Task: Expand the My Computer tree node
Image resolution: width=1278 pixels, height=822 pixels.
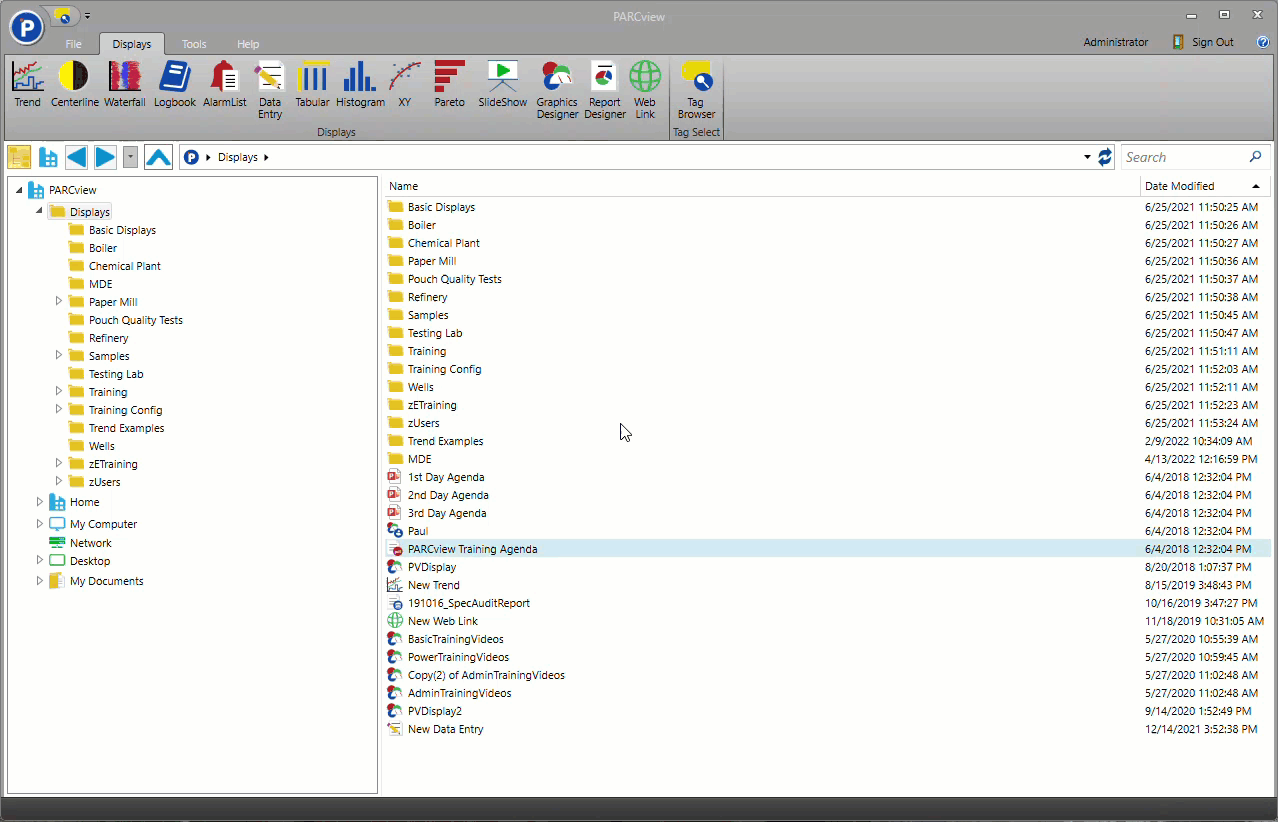Action: [x=39, y=523]
